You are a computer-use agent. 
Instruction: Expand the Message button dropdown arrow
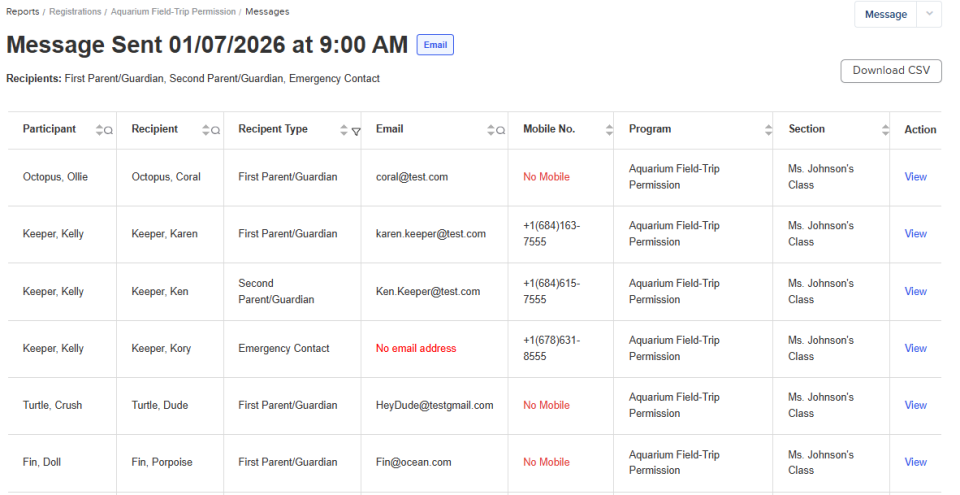point(929,14)
